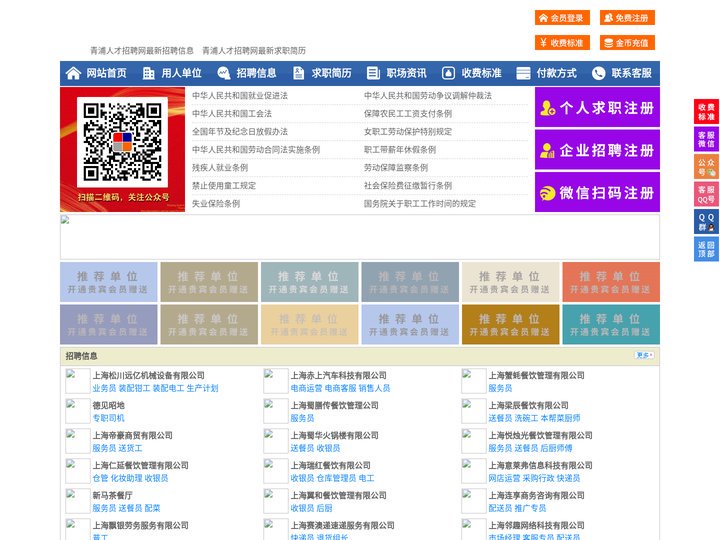Open 客服QQ号 pink sidebar widget
The width and height of the screenshot is (720, 540).
(706, 194)
